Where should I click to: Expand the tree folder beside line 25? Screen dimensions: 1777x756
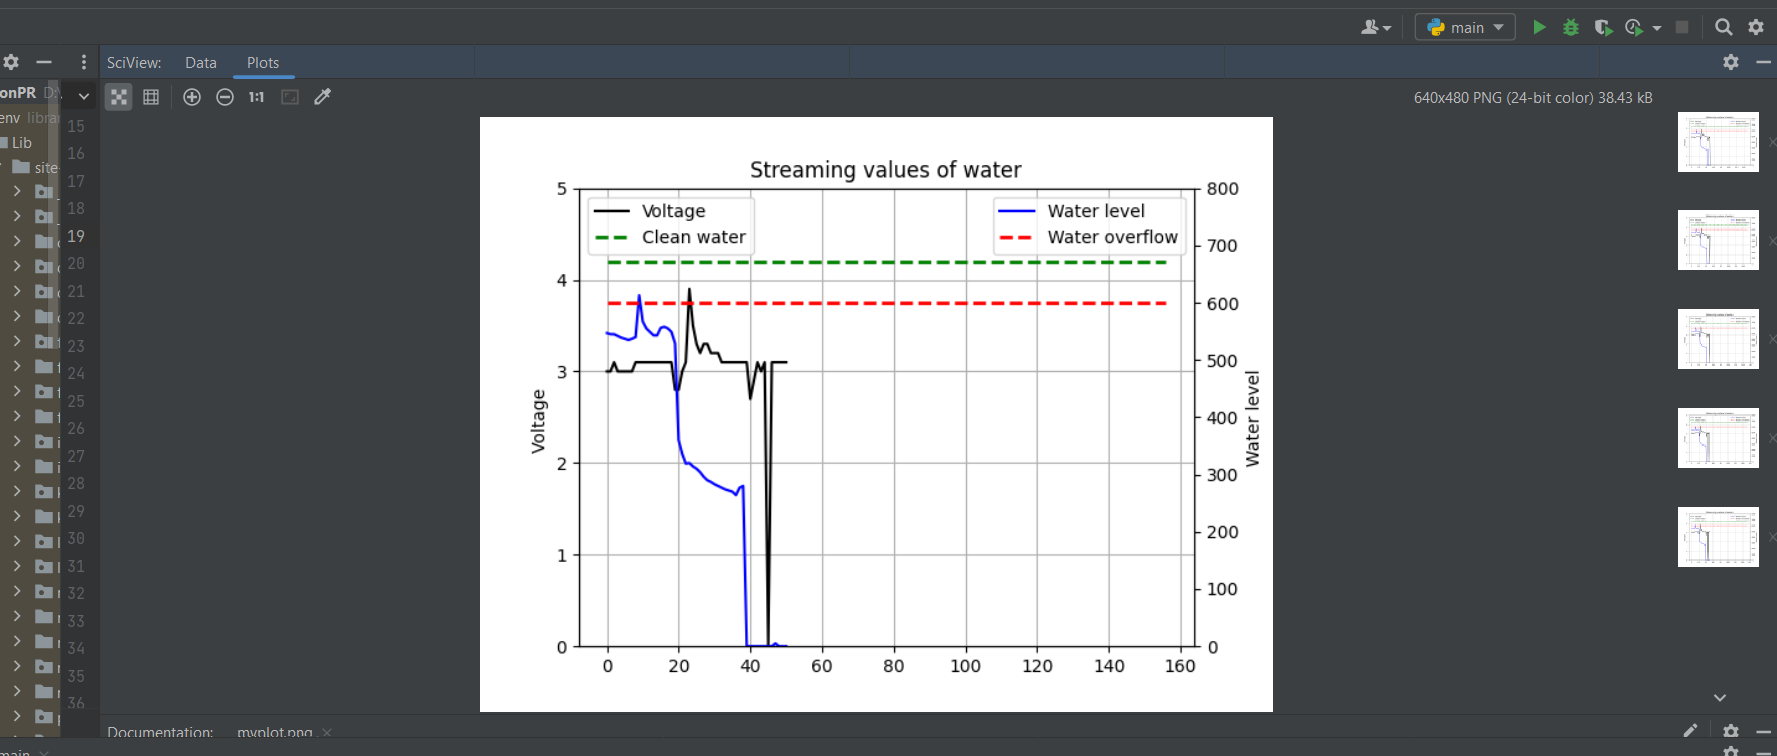(x=17, y=390)
